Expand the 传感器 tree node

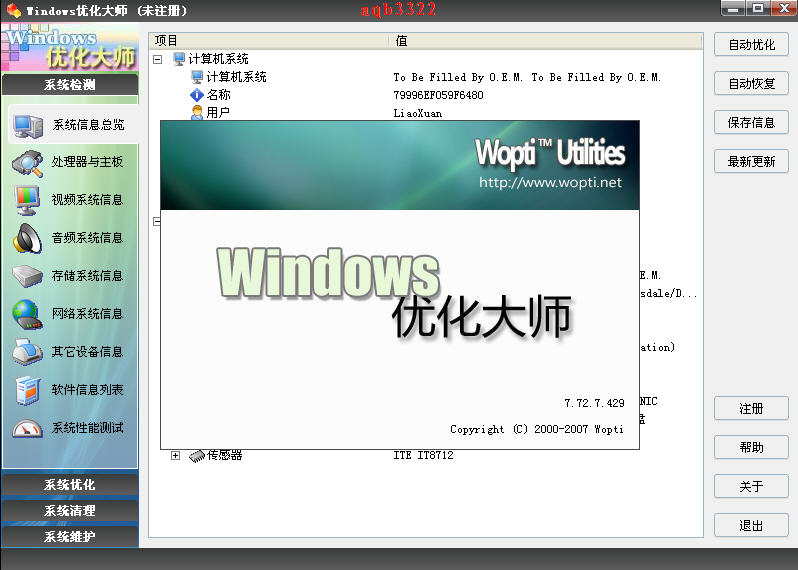click(x=176, y=455)
